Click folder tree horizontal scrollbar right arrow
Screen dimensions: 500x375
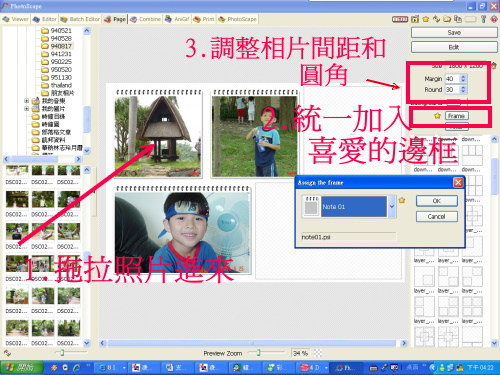(78, 159)
